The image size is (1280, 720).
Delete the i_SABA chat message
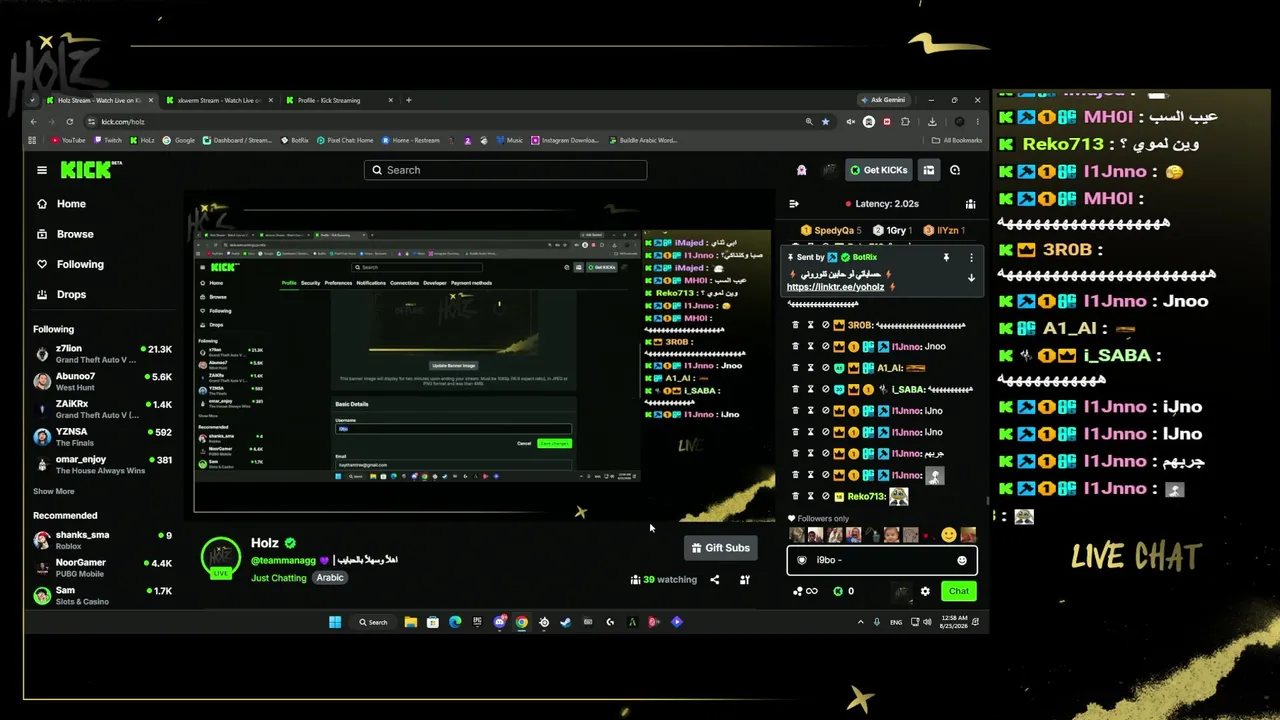point(796,389)
